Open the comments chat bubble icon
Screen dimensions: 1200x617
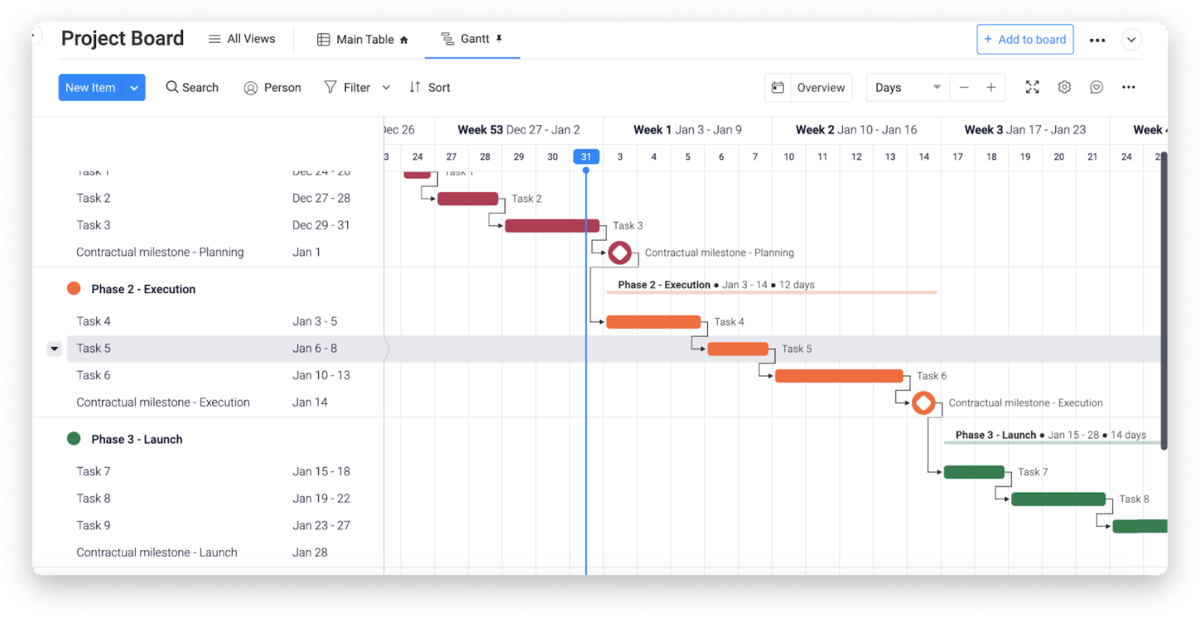(x=1096, y=88)
